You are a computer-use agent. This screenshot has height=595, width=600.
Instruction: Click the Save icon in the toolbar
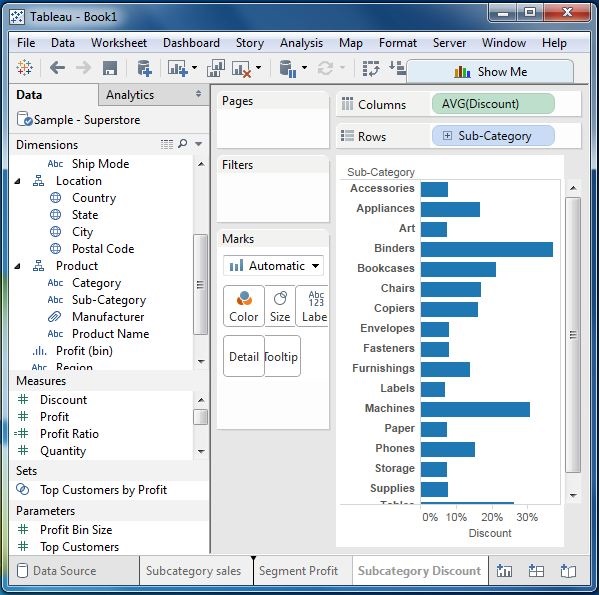[110, 69]
